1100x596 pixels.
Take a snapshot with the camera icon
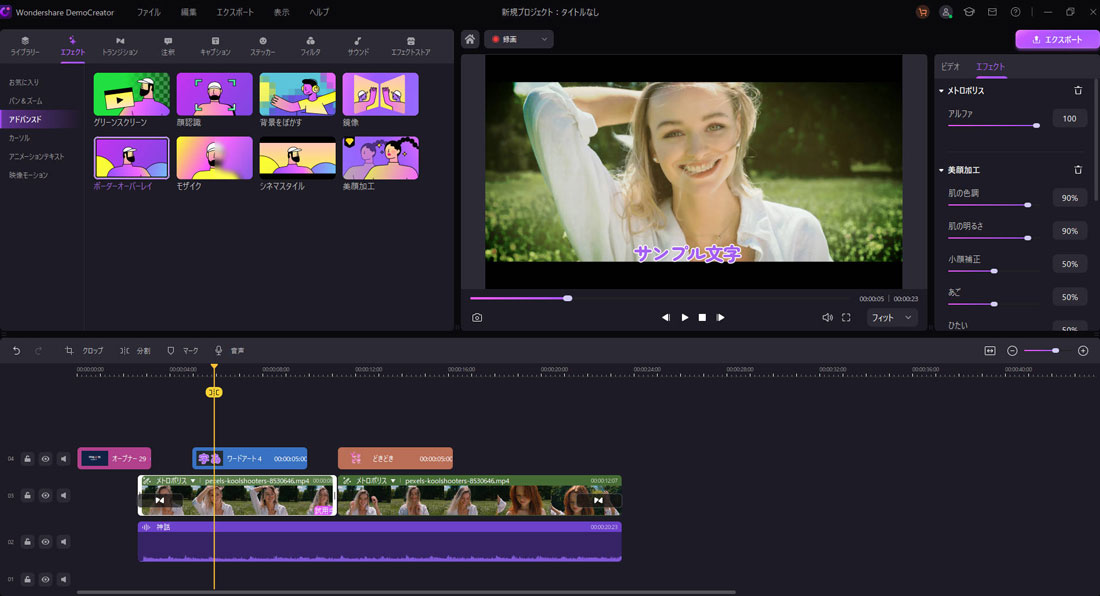tap(477, 318)
